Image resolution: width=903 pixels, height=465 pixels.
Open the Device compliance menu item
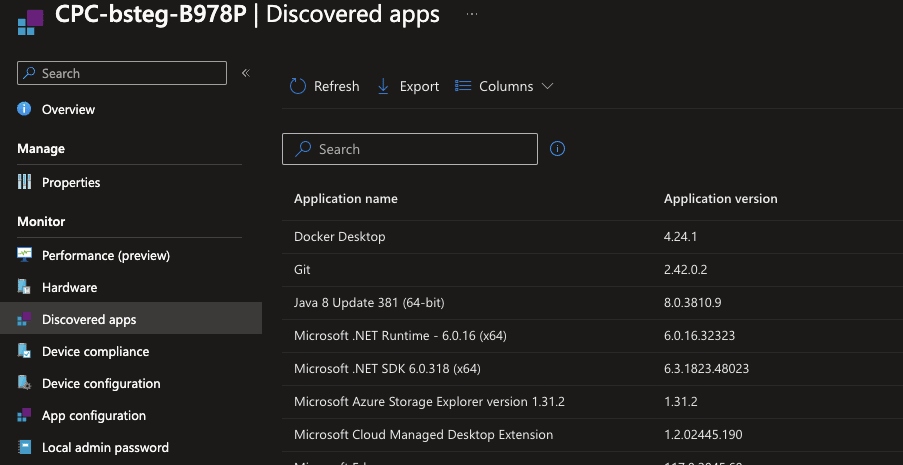[96, 351]
